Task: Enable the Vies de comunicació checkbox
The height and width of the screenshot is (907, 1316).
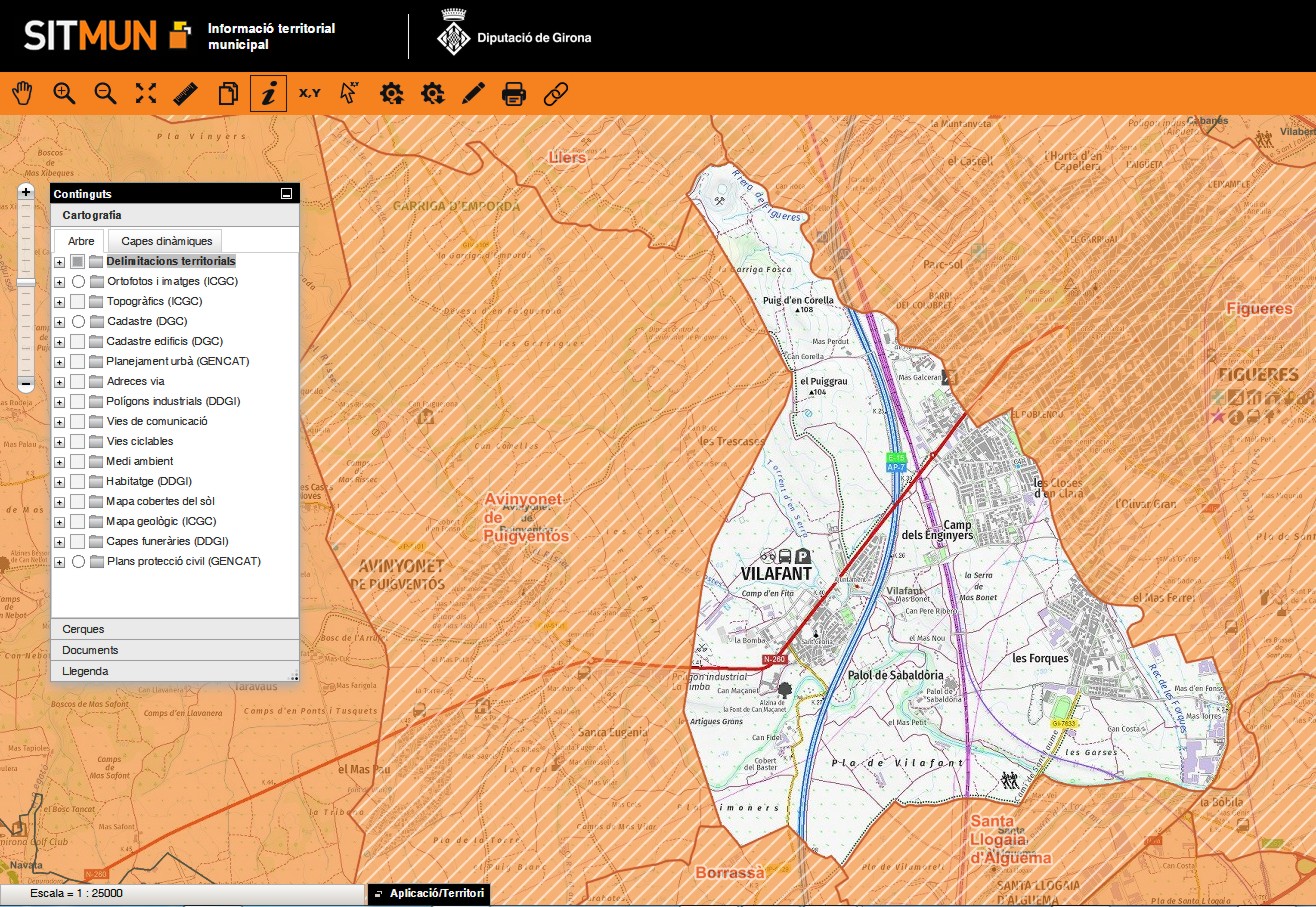Action: click(77, 421)
